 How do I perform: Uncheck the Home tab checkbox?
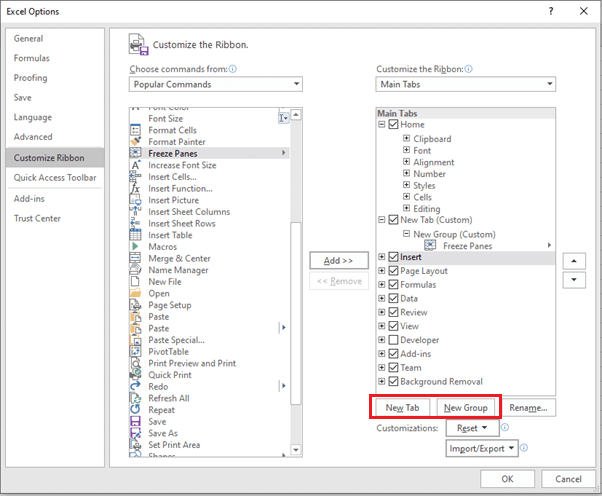[393, 124]
